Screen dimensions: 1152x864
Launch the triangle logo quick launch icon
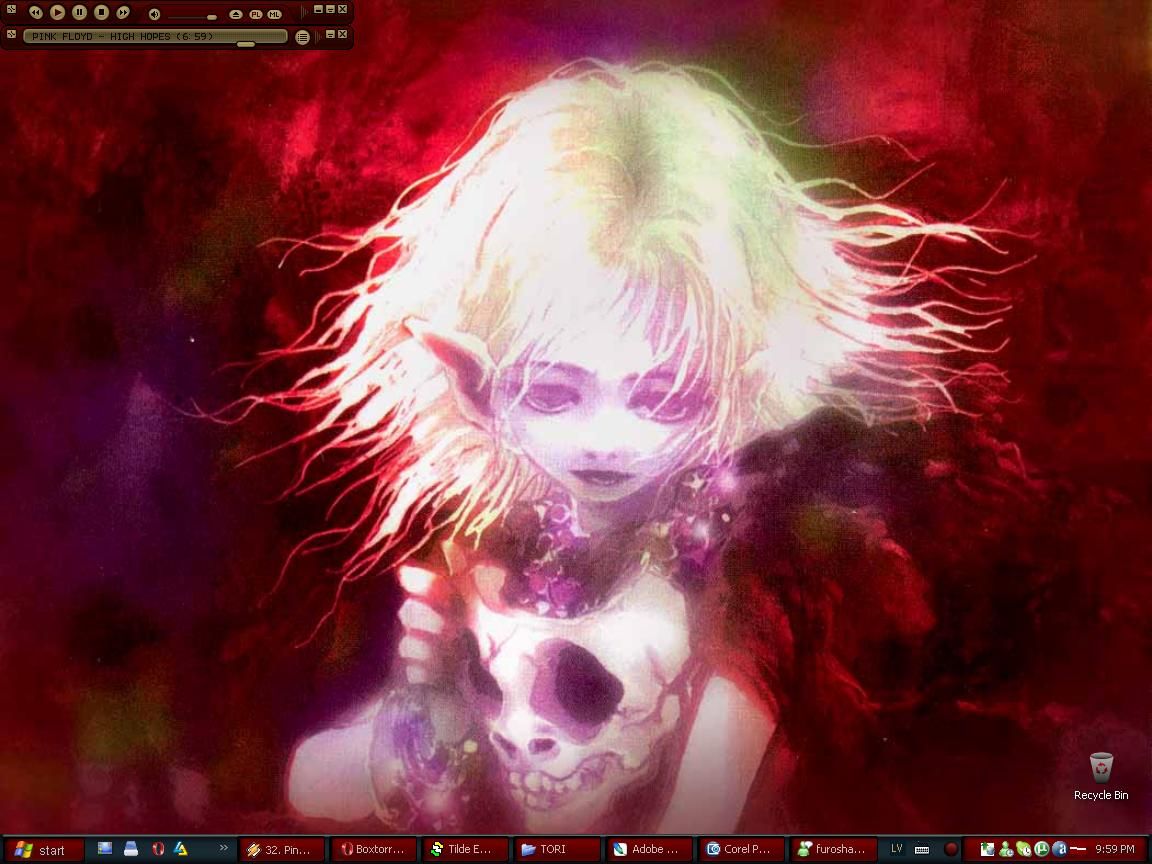pos(181,849)
